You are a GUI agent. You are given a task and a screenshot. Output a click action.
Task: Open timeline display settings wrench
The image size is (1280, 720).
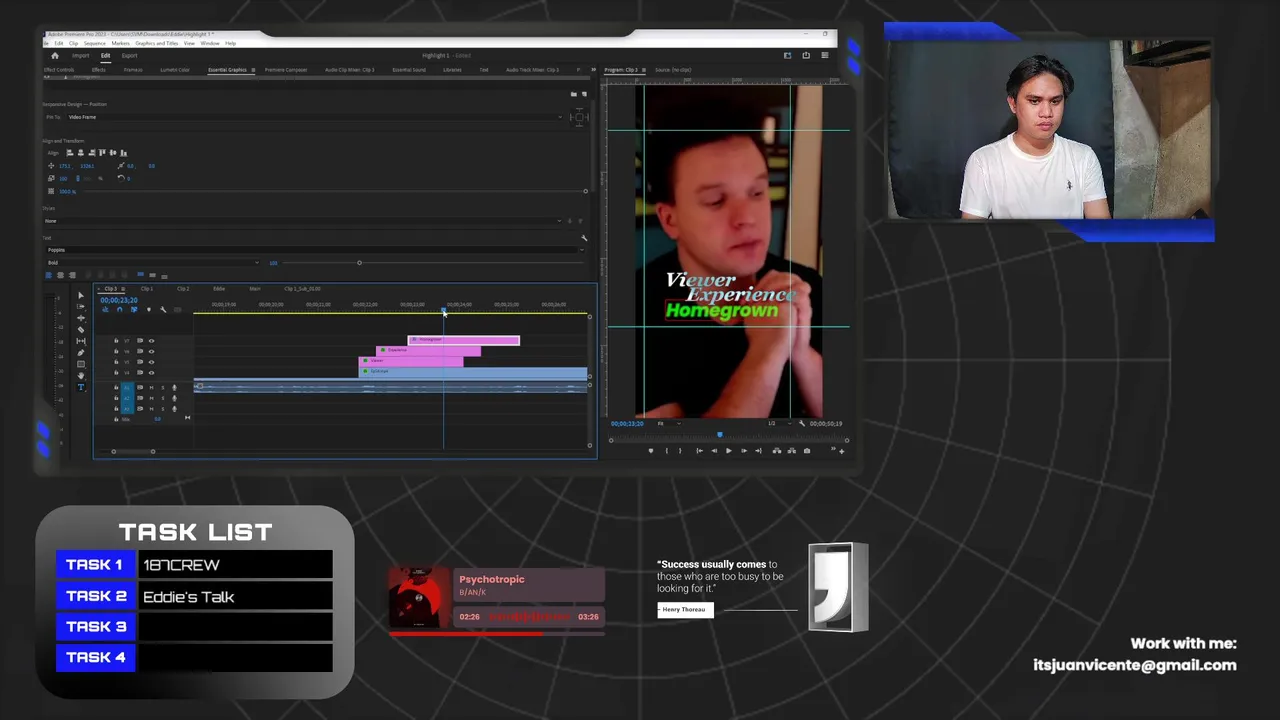[163, 309]
